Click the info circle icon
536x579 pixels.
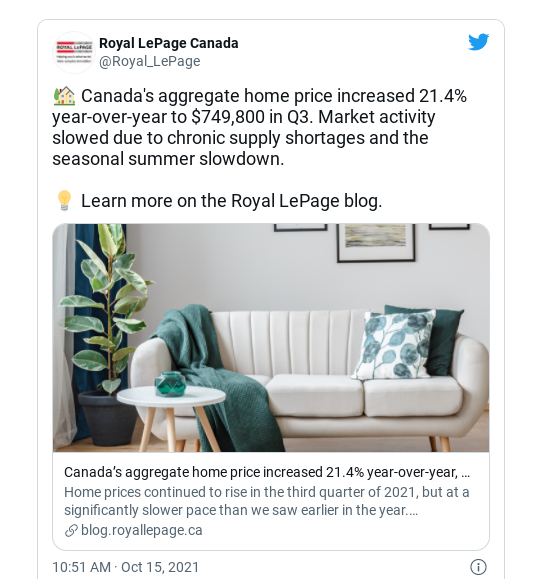point(478,566)
